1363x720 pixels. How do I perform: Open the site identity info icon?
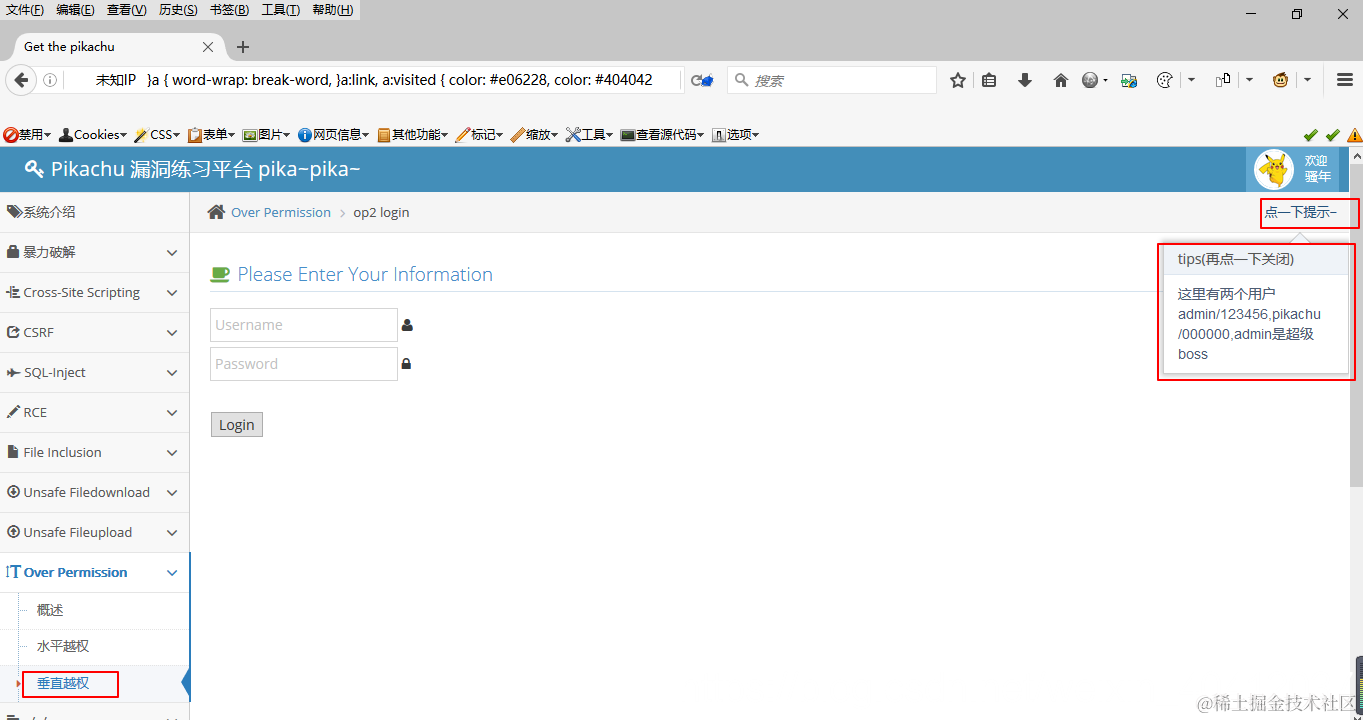click(50, 80)
